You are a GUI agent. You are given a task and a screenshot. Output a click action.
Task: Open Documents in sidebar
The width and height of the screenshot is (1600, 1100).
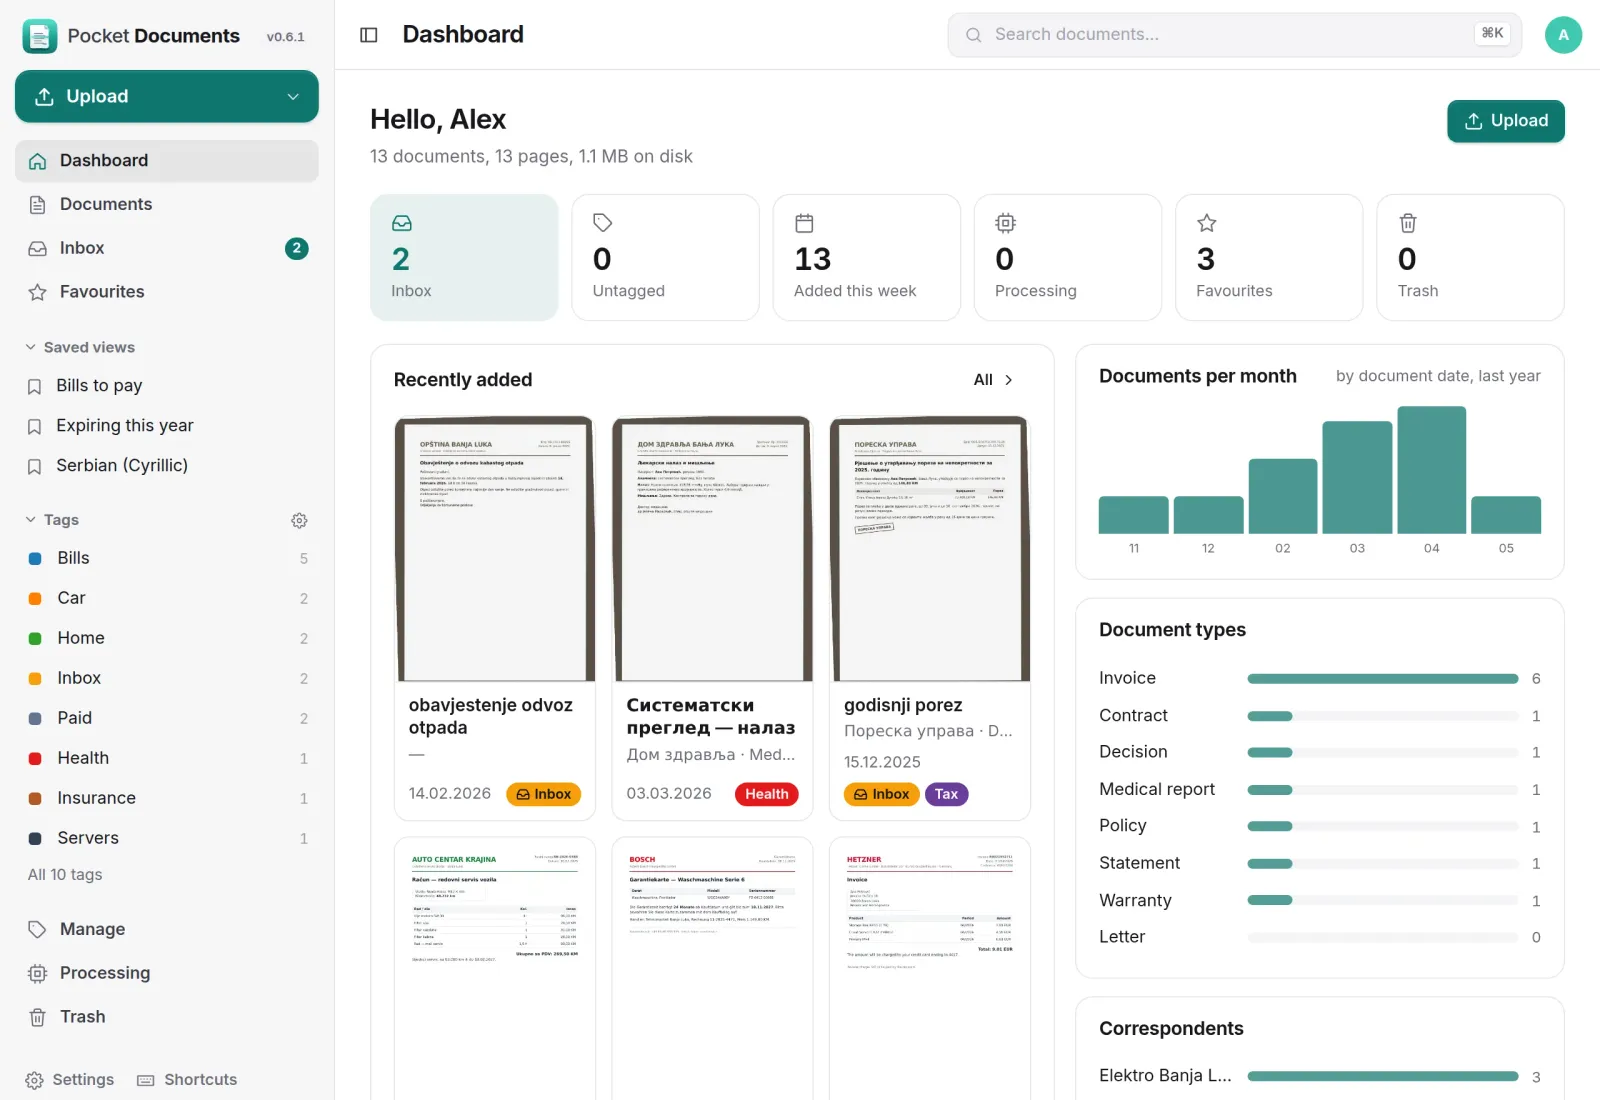tap(167, 205)
